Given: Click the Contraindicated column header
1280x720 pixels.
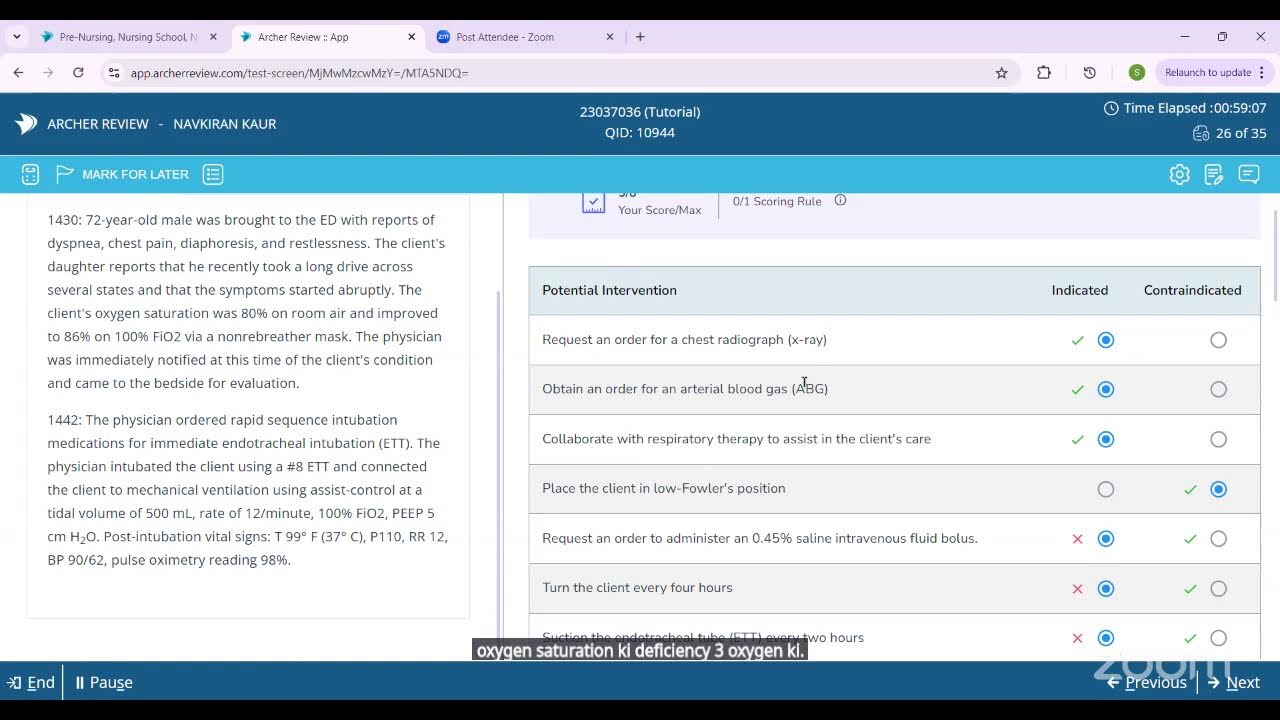Looking at the screenshot, I should click(1192, 290).
